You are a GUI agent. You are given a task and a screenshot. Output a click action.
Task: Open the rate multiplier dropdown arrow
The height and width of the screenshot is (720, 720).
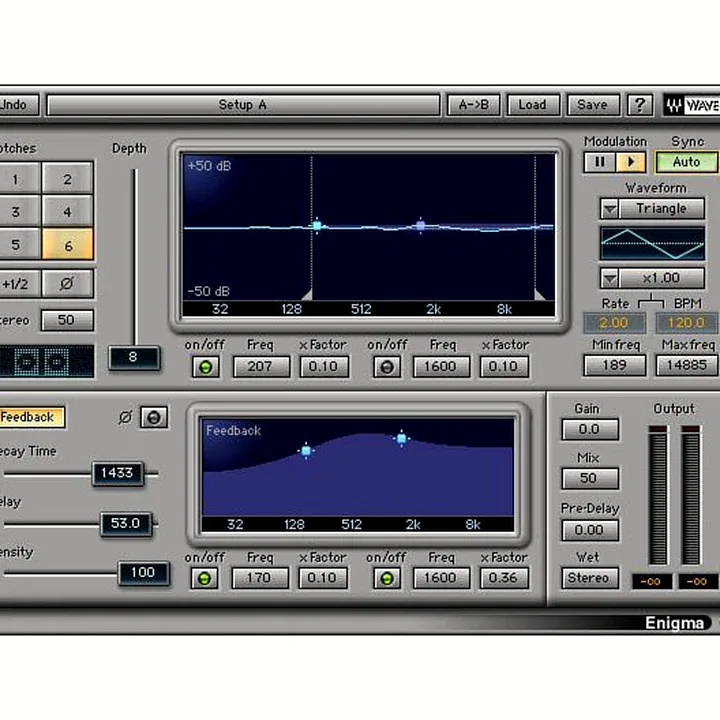click(x=609, y=278)
